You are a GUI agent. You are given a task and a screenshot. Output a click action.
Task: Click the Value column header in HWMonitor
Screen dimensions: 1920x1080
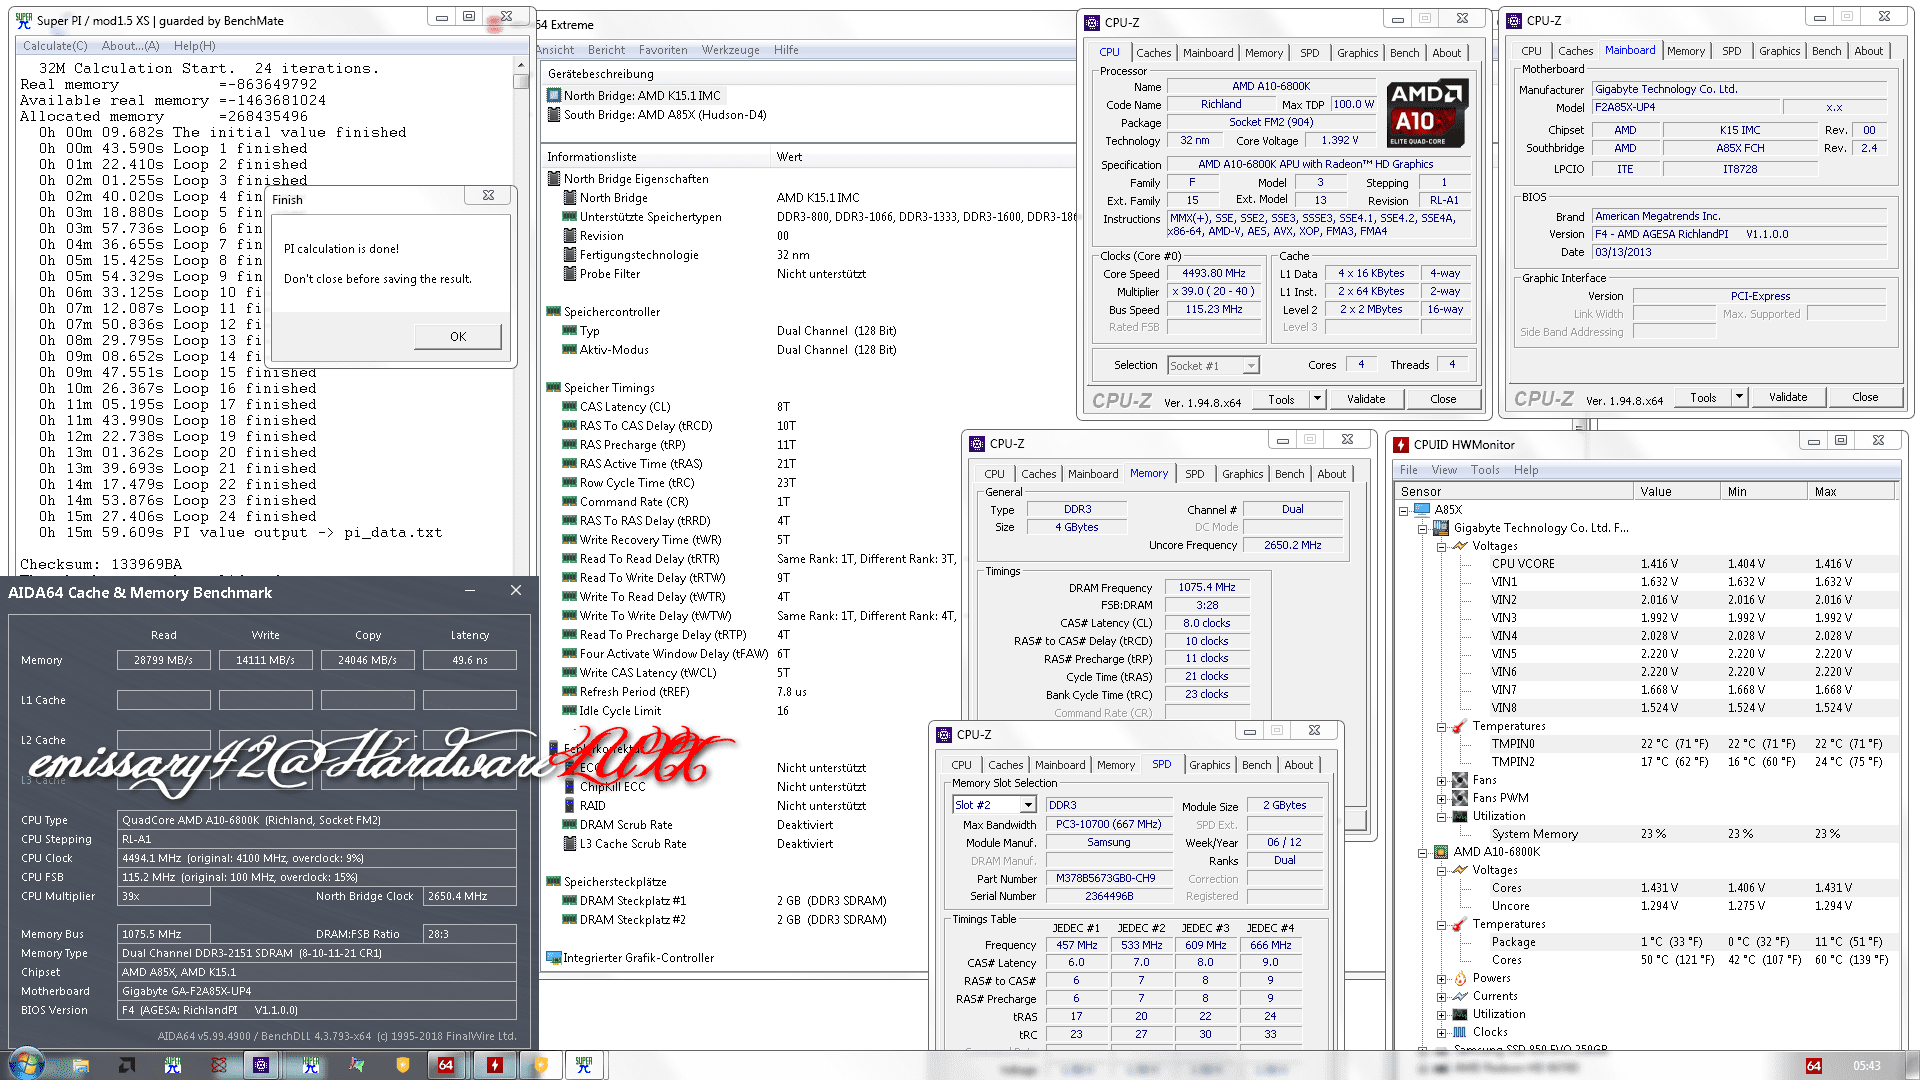[x=1677, y=491]
